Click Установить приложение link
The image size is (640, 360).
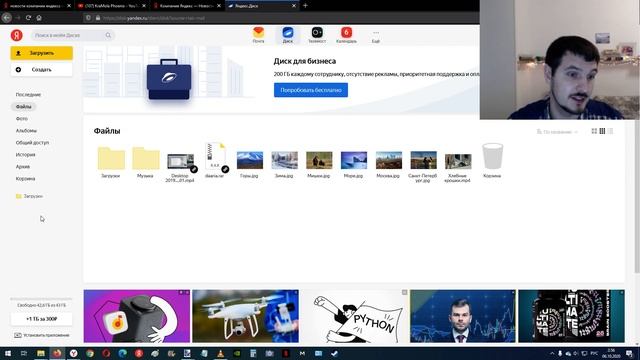point(42,336)
